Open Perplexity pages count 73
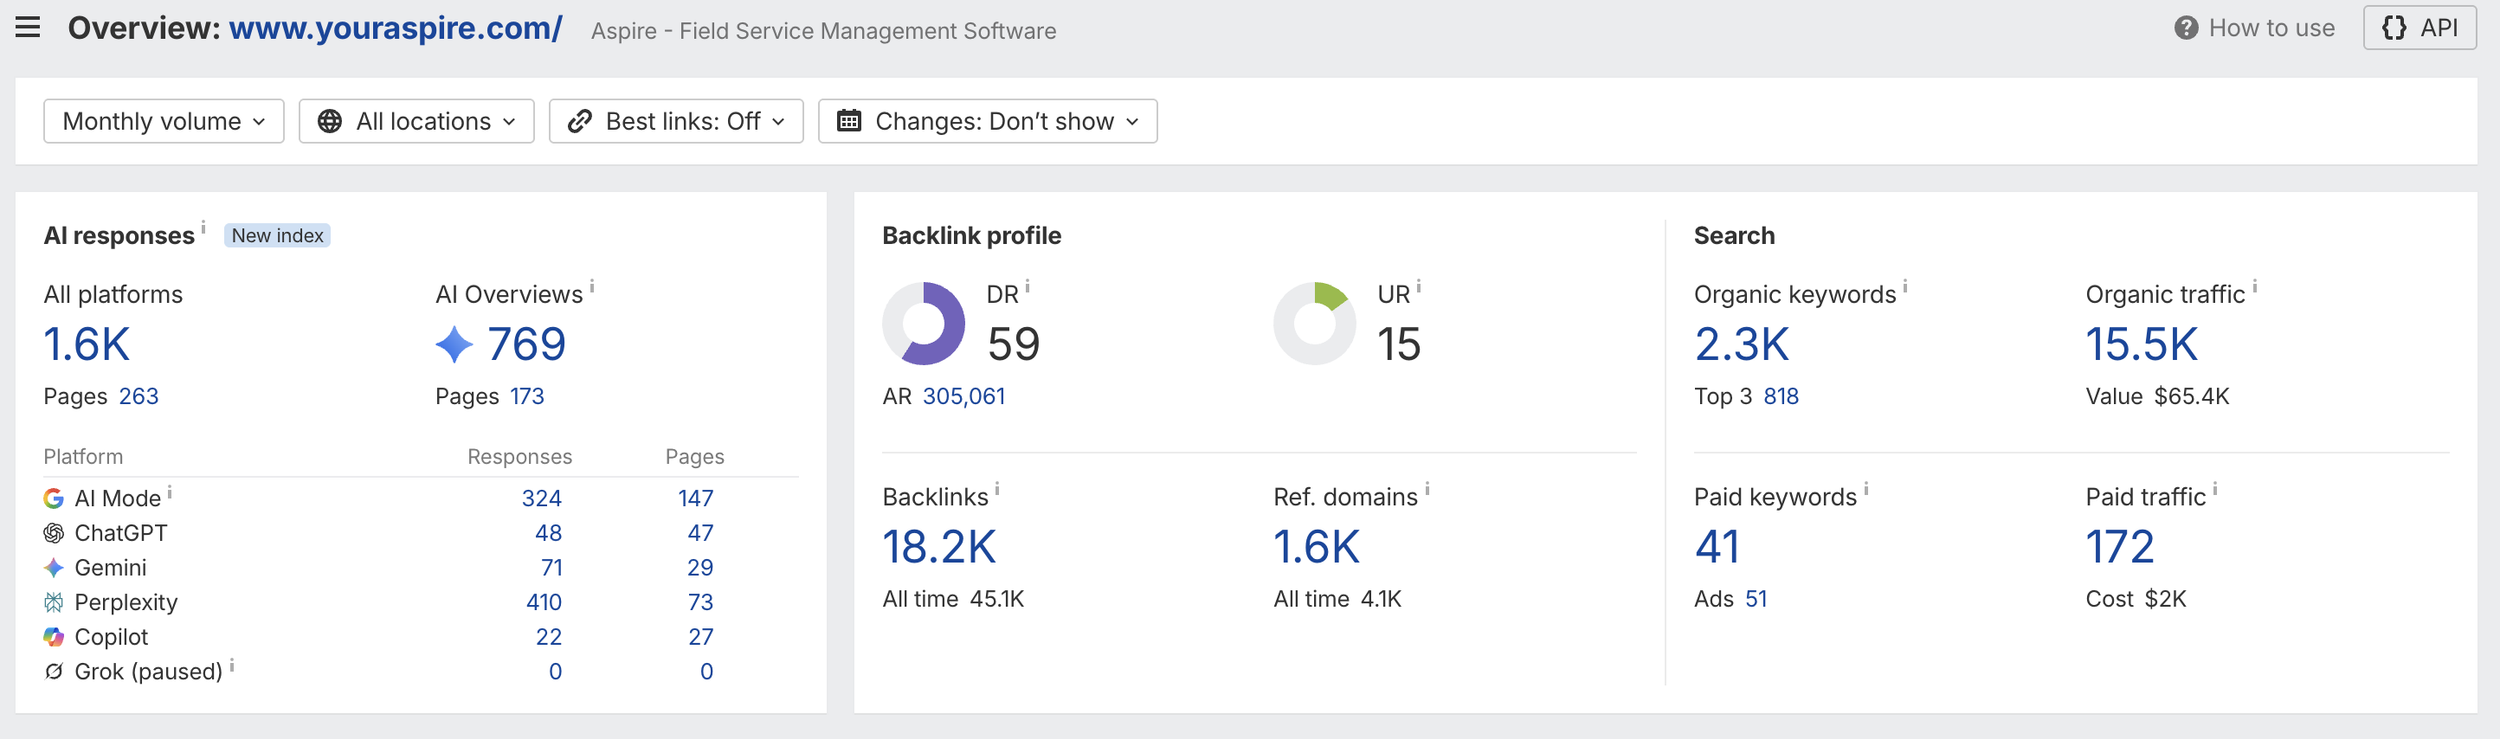Viewport: 2500px width, 739px height. pyautogui.click(x=701, y=602)
